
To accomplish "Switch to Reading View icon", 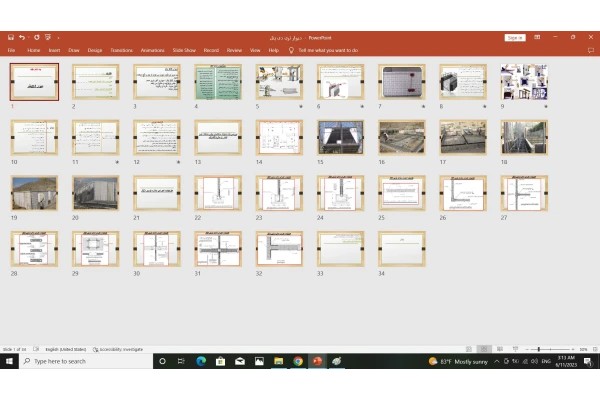I will [500, 349].
